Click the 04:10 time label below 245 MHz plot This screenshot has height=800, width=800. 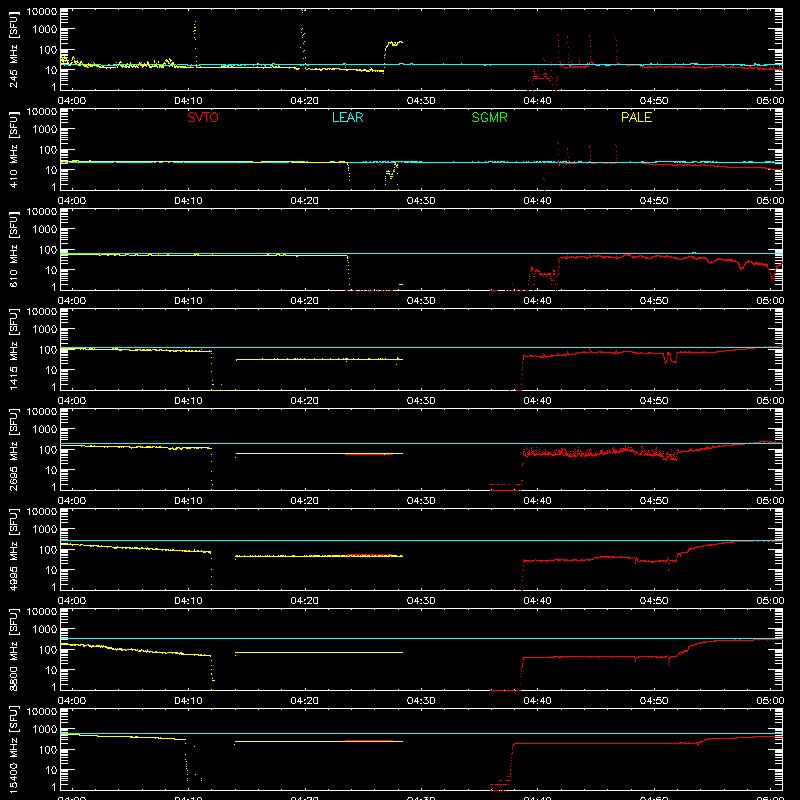pyautogui.click(x=188, y=101)
